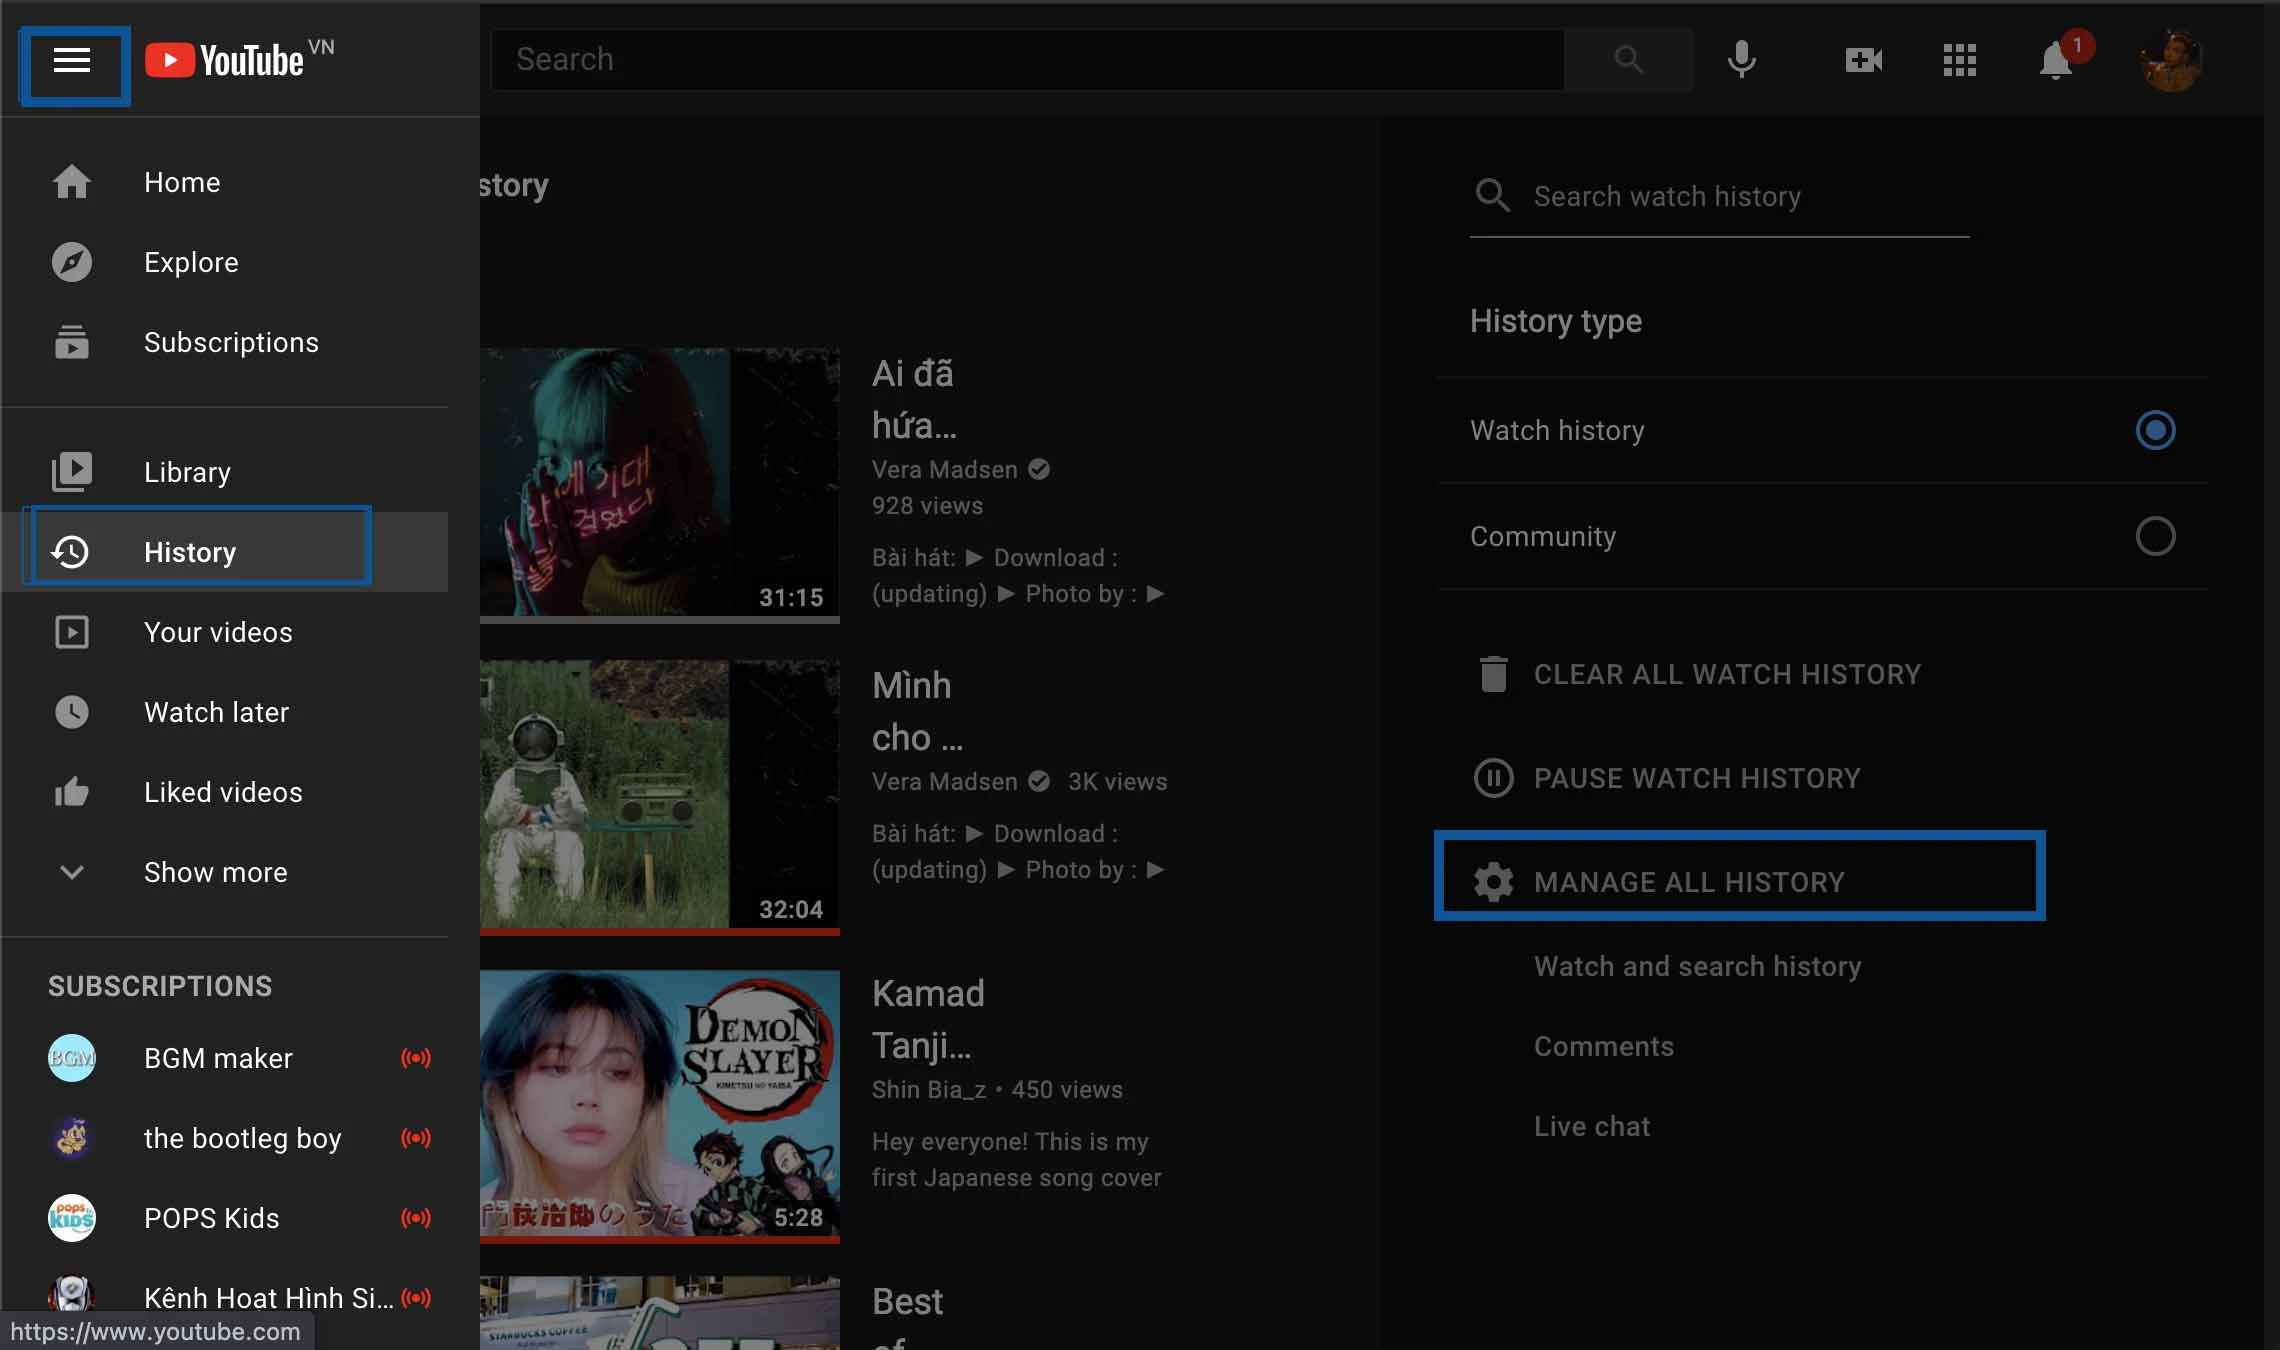
Task: Click the Library icon
Action: click(x=72, y=472)
